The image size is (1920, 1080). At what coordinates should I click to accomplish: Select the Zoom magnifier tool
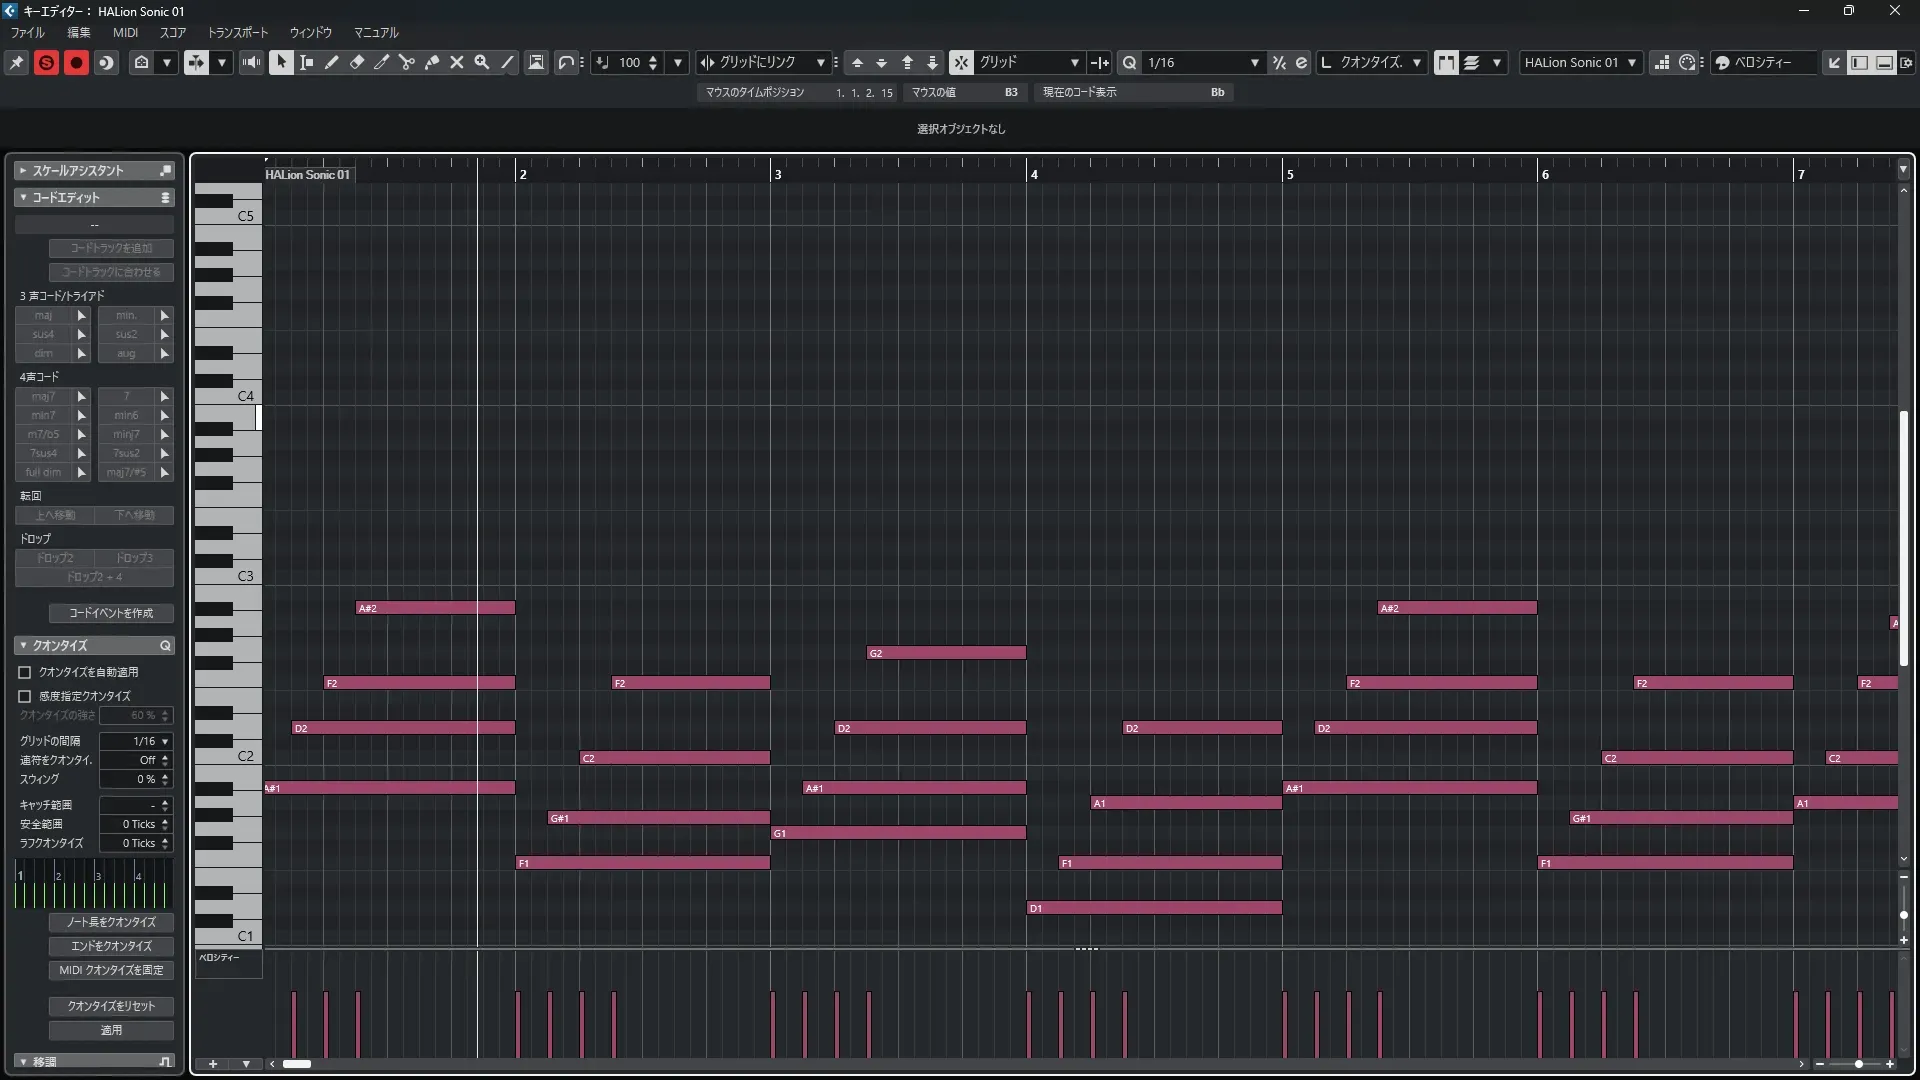[482, 62]
